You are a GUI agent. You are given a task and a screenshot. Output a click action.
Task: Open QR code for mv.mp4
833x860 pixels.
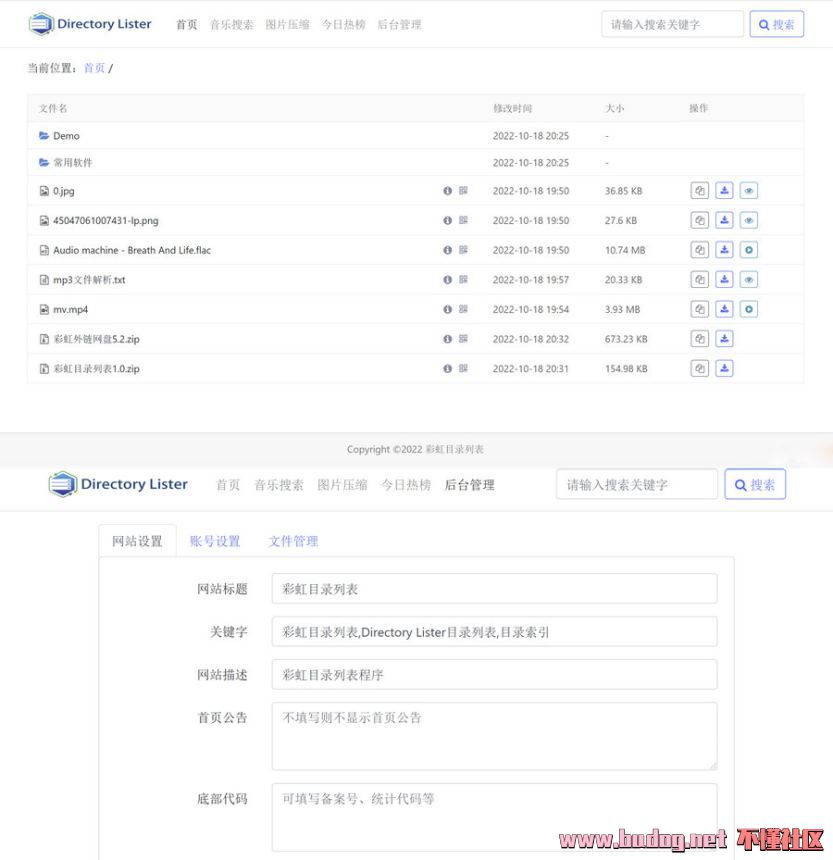coord(463,309)
